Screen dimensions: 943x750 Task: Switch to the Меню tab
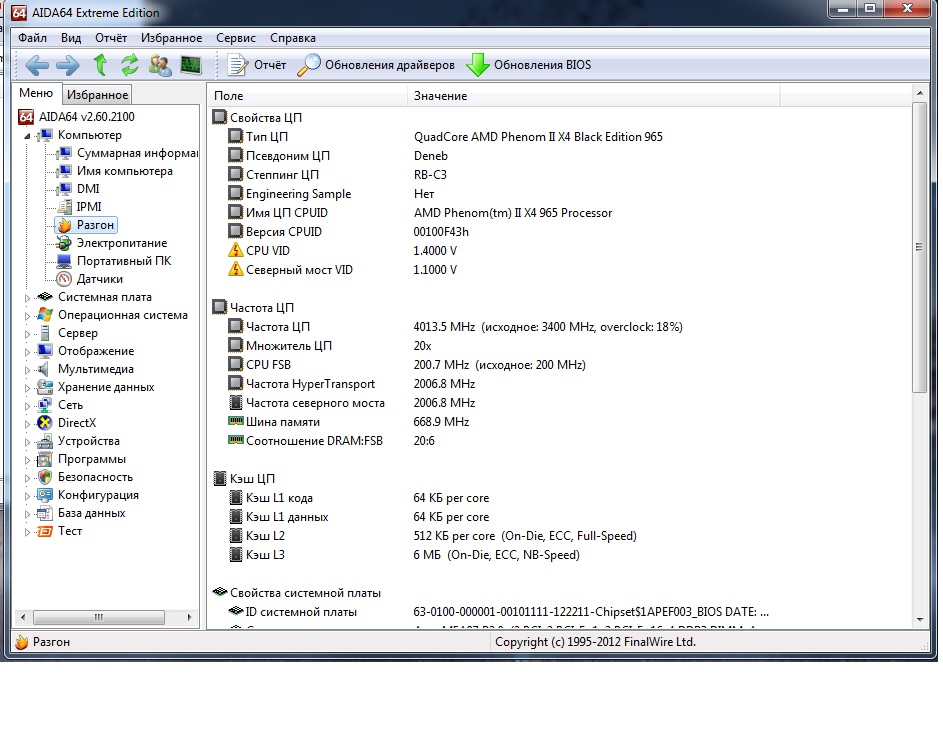(x=36, y=93)
